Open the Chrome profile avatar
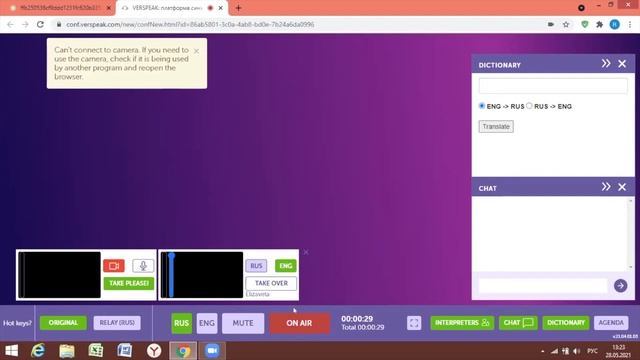 coord(614,24)
